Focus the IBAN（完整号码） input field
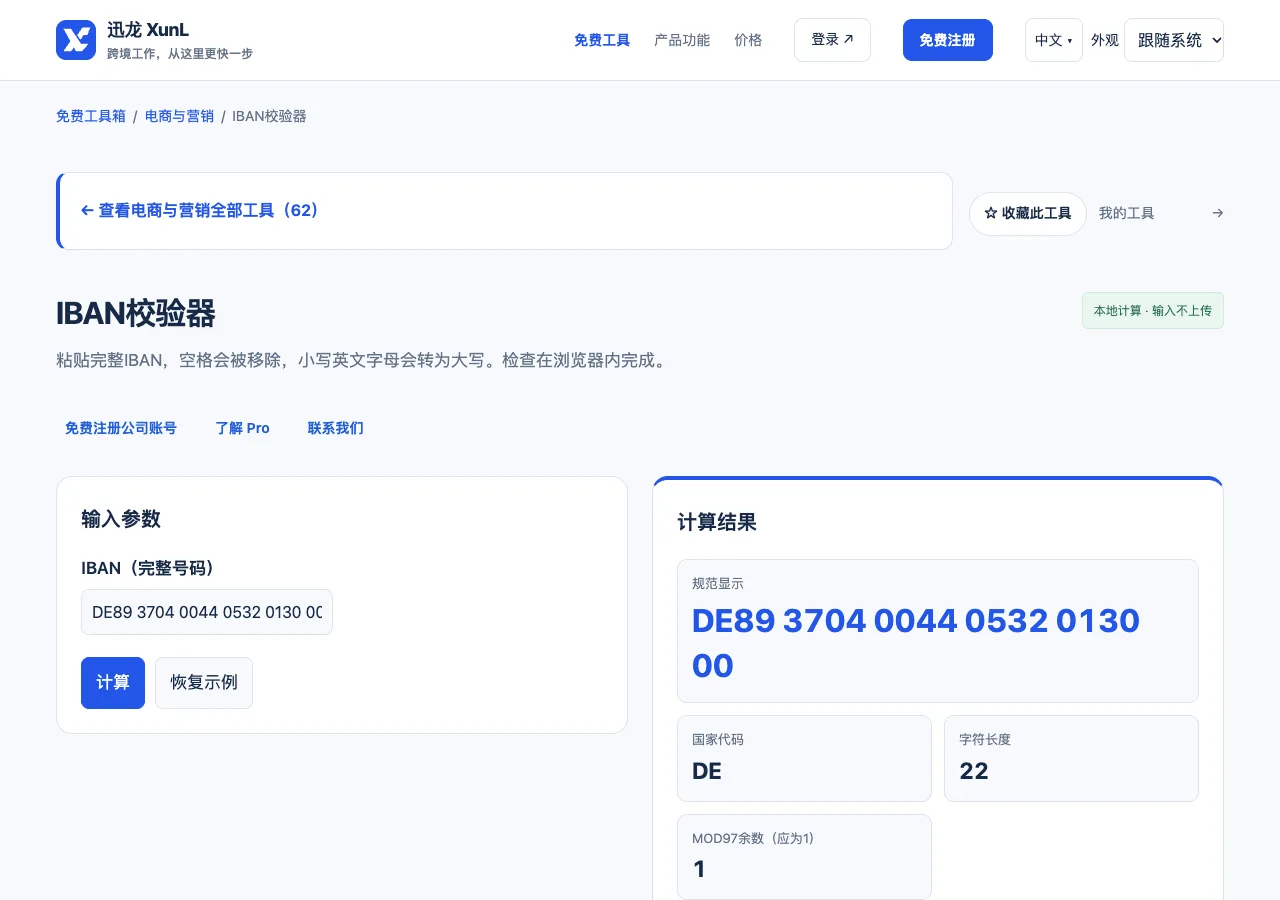 207,612
